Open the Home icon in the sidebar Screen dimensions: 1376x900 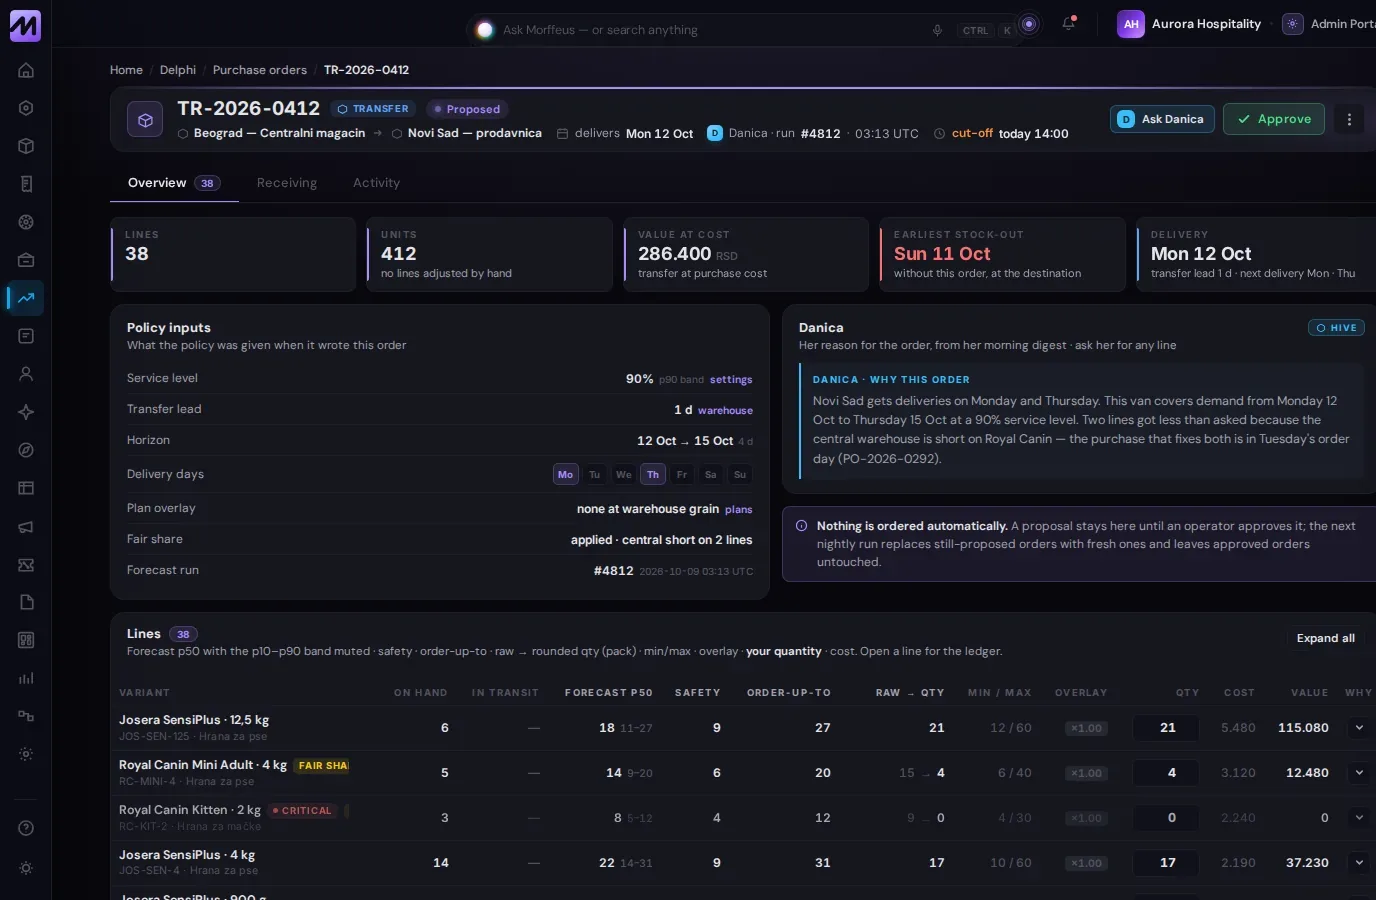(26, 70)
